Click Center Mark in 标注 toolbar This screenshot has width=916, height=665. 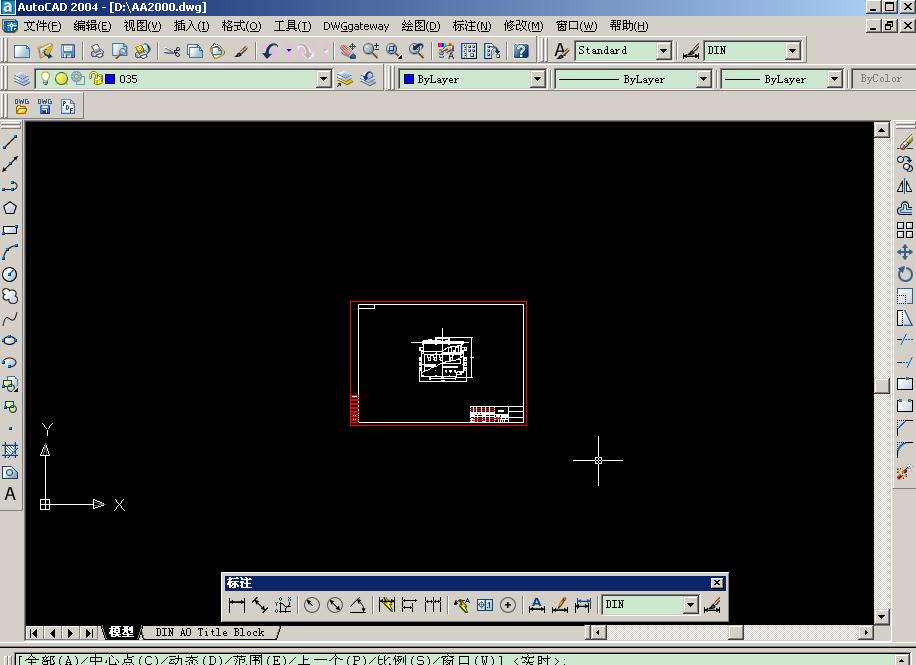pos(508,605)
